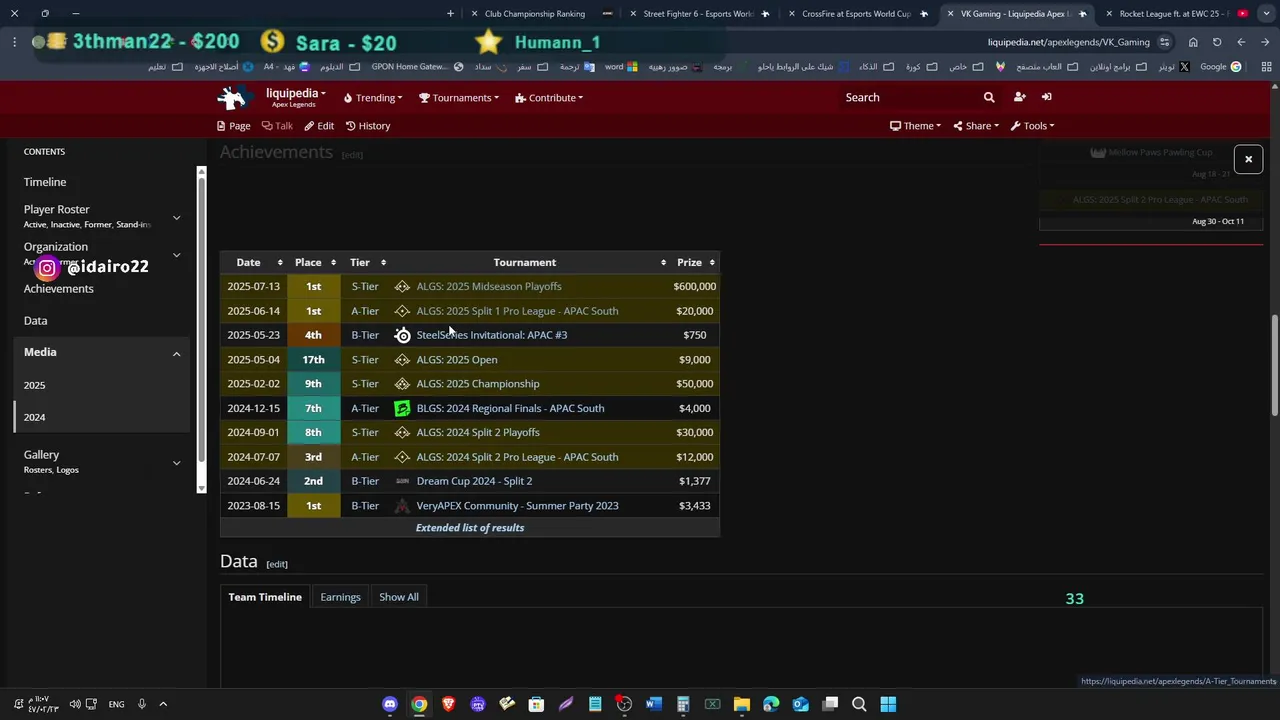Open Discord from the taskbar
The width and height of the screenshot is (1280, 720).
pos(390,704)
